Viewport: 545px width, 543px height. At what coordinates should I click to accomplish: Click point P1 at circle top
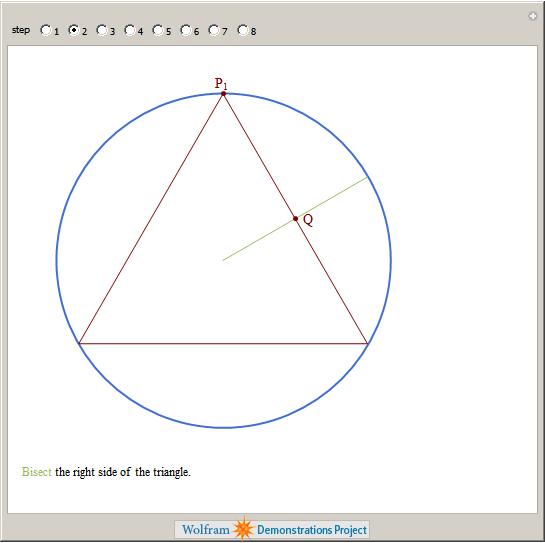coord(223,94)
